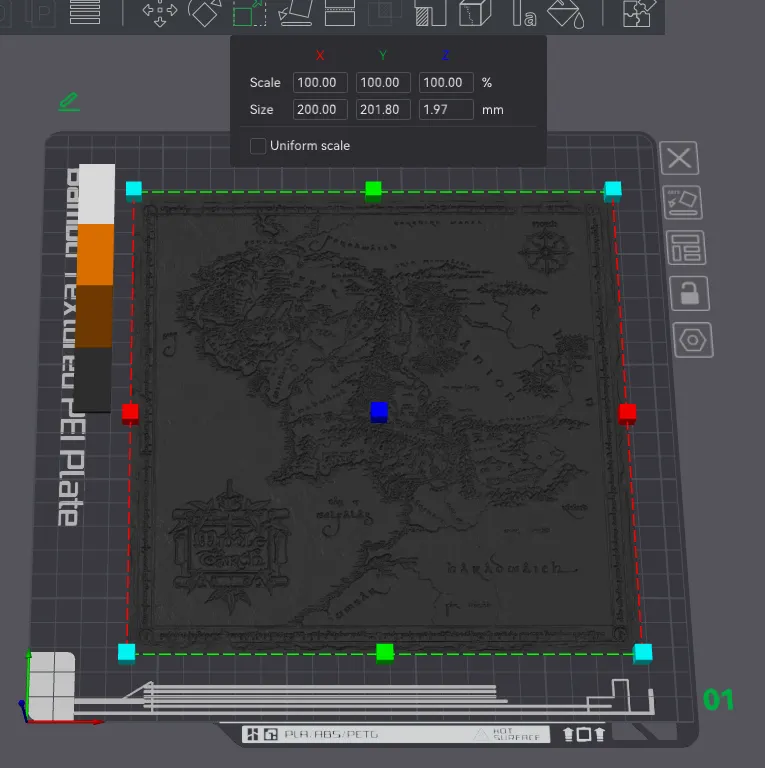Click the bottom green Y scale handle

coord(384,653)
